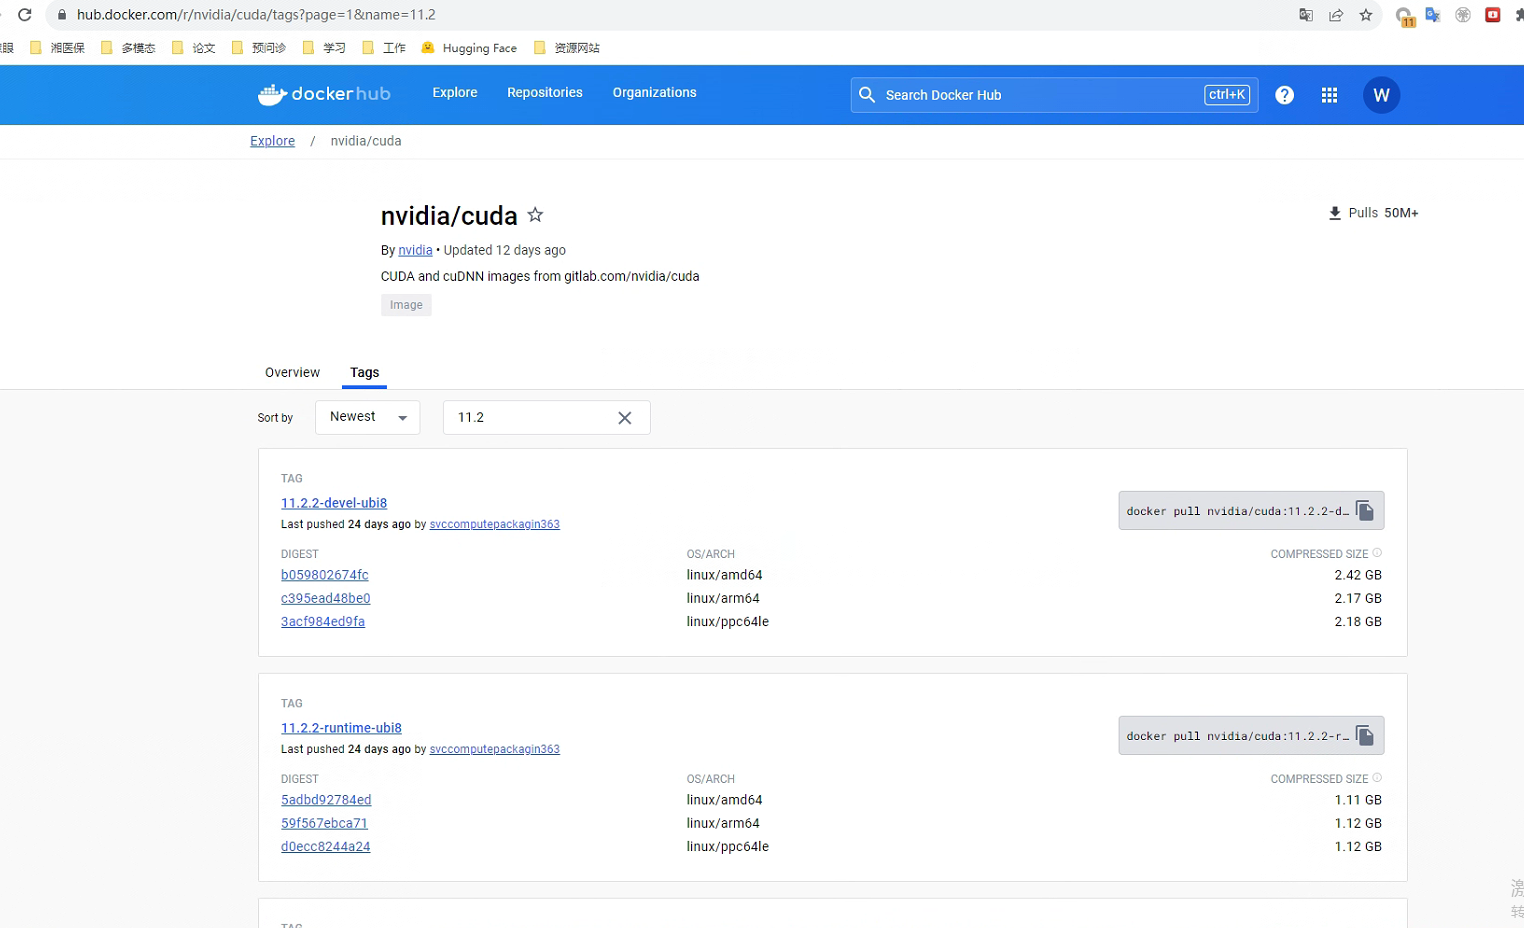
Task: Open the W user account avatar
Action: [x=1382, y=95]
